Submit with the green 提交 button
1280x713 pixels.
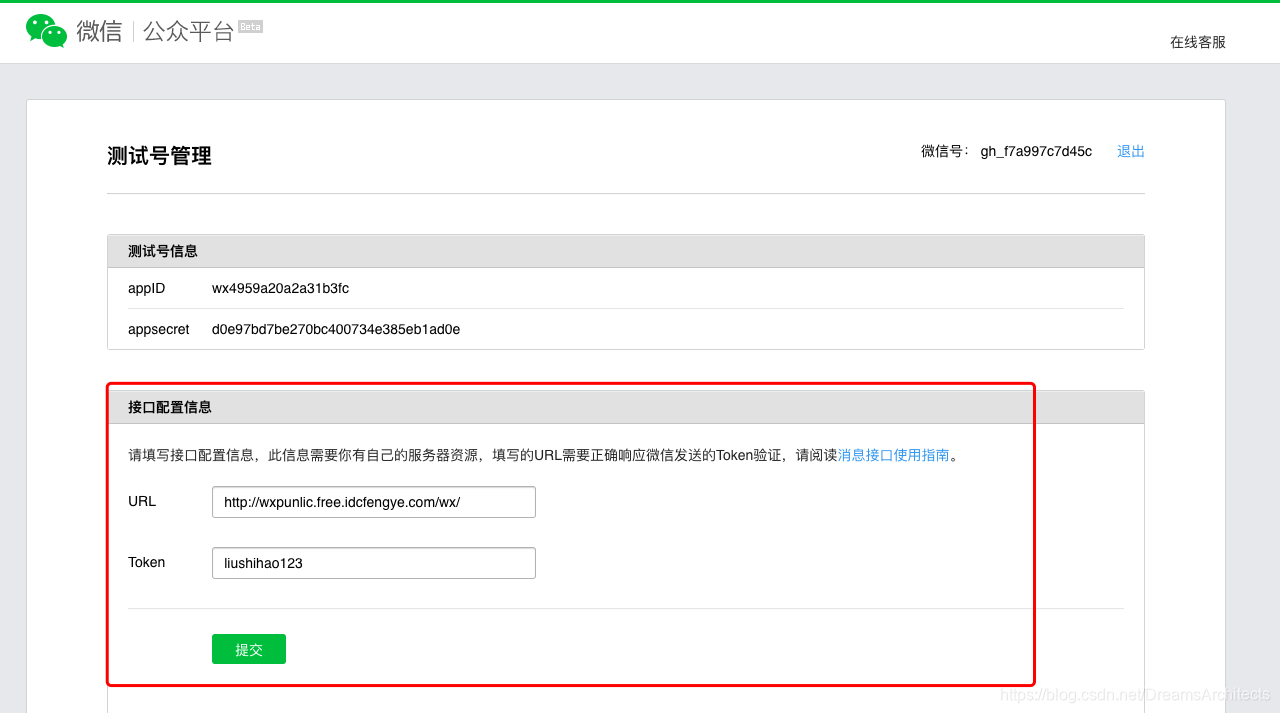tap(249, 649)
